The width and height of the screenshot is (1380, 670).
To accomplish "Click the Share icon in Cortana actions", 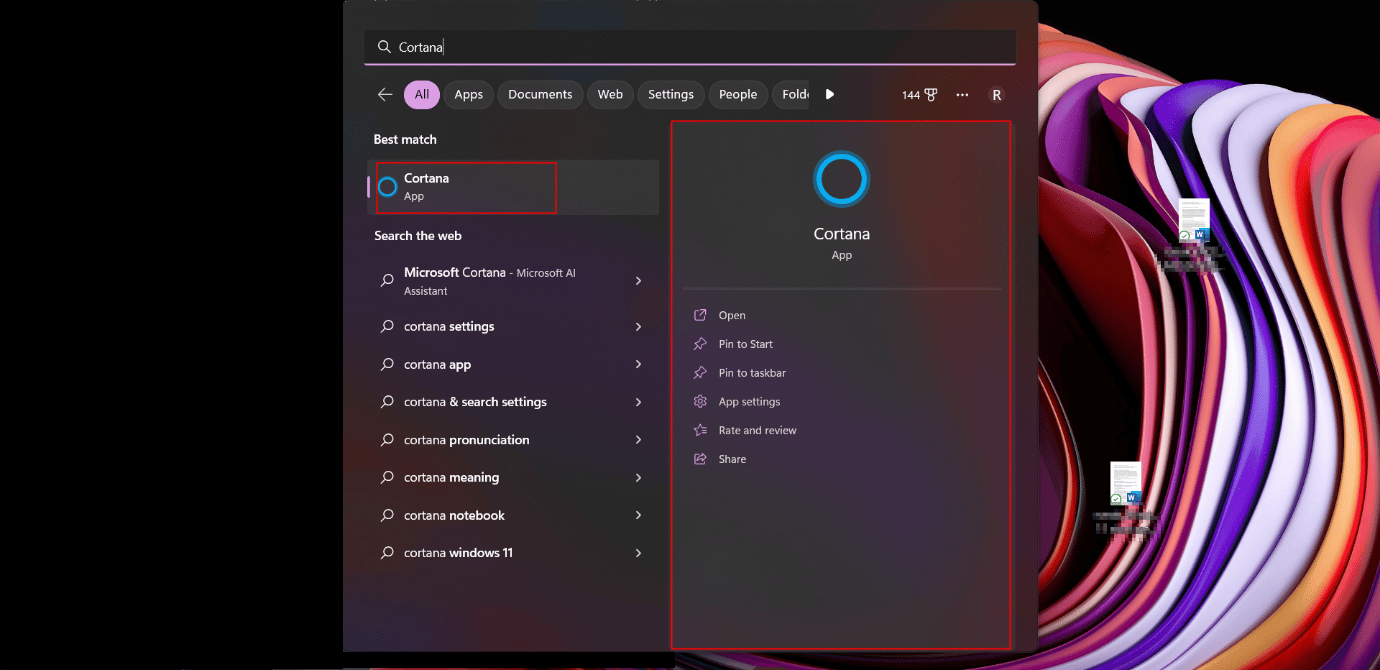I will click(700, 459).
